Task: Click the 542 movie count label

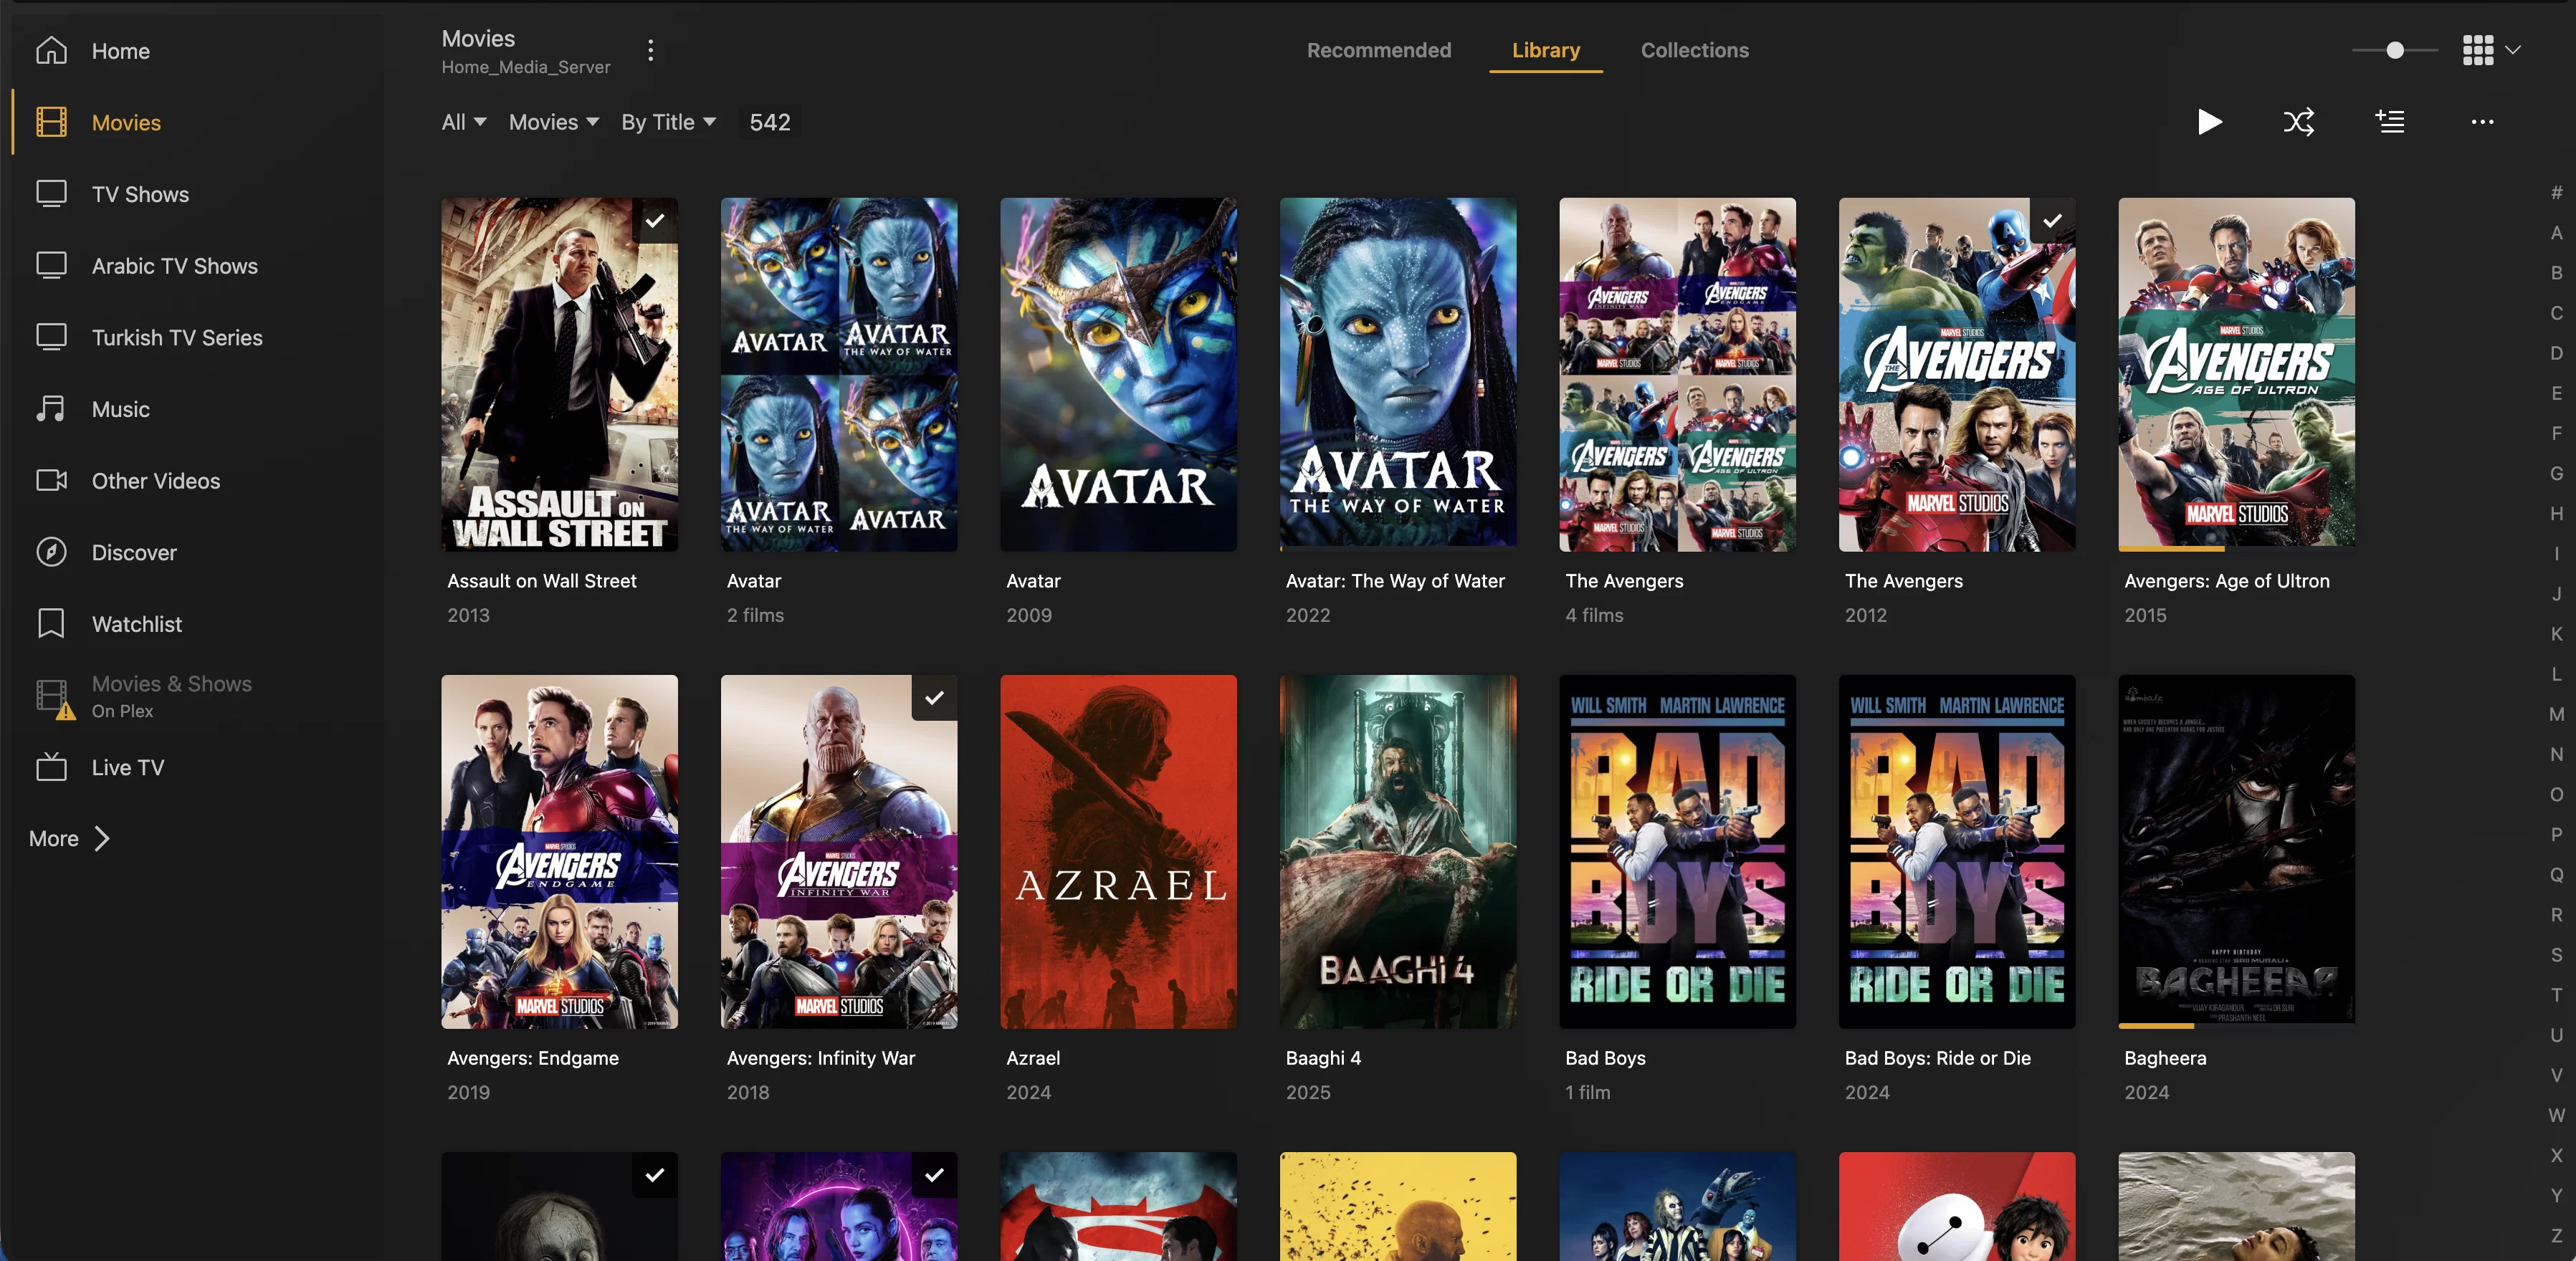Action: click(x=770, y=122)
